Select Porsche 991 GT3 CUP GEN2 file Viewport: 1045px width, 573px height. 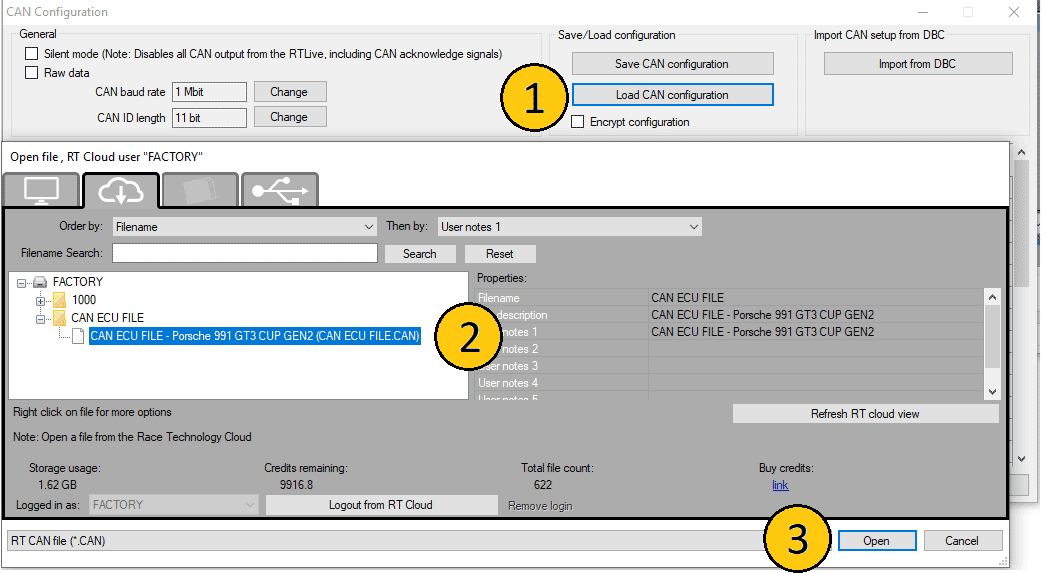(254, 336)
